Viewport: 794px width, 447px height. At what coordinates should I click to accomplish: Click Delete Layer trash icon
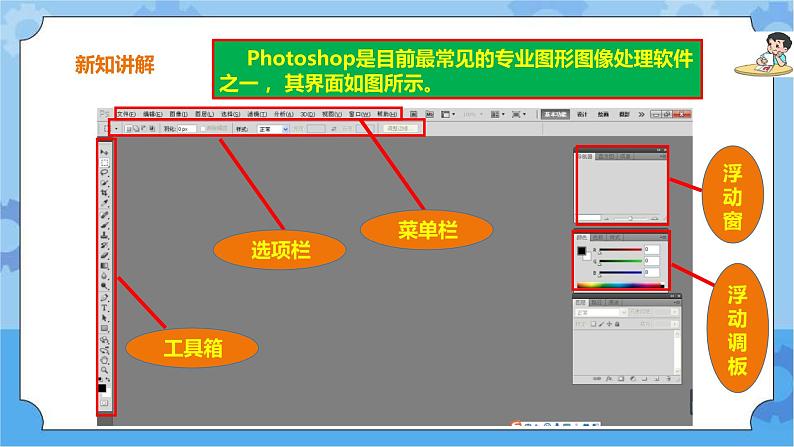(x=669, y=379)
